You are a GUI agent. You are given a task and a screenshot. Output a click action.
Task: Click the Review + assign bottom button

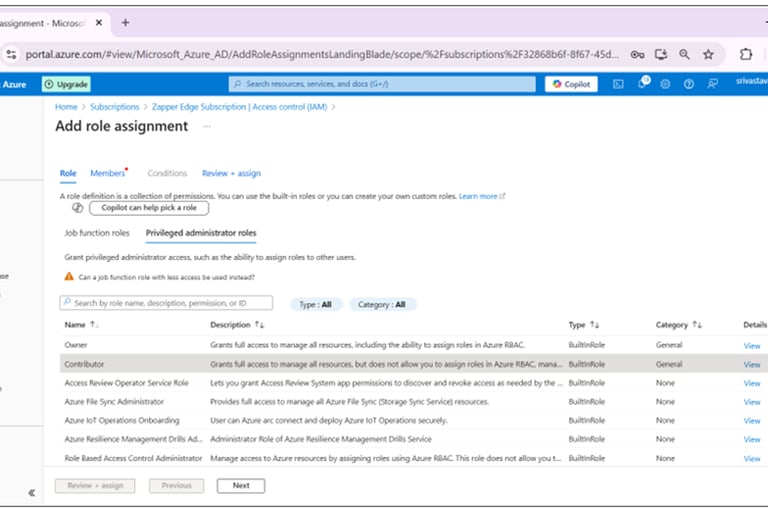click(x=95, y=486)
